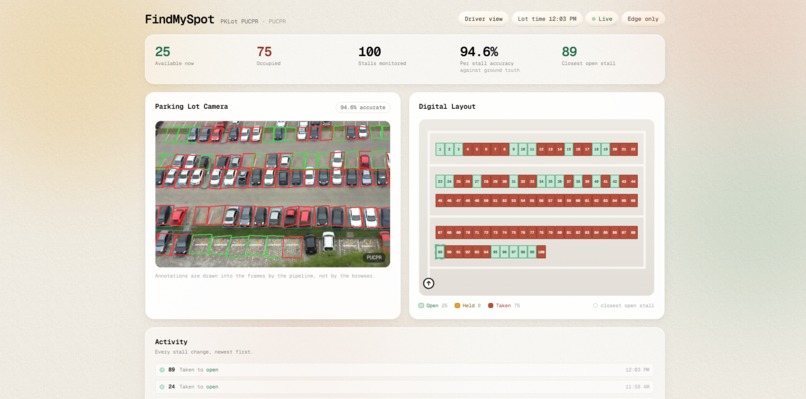Select highlighted closest stall 89 in the layout
806x399 pixels.
click(x=440, y=252)
